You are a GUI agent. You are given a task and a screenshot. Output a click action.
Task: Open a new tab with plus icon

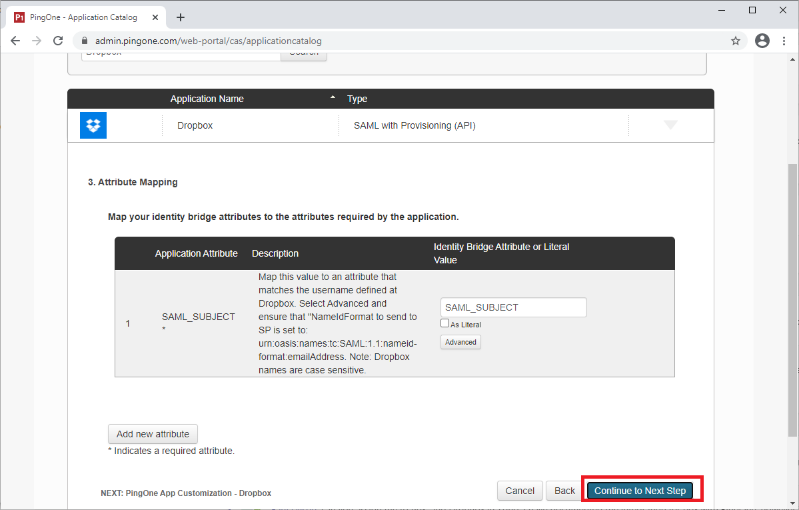(180, 17)
